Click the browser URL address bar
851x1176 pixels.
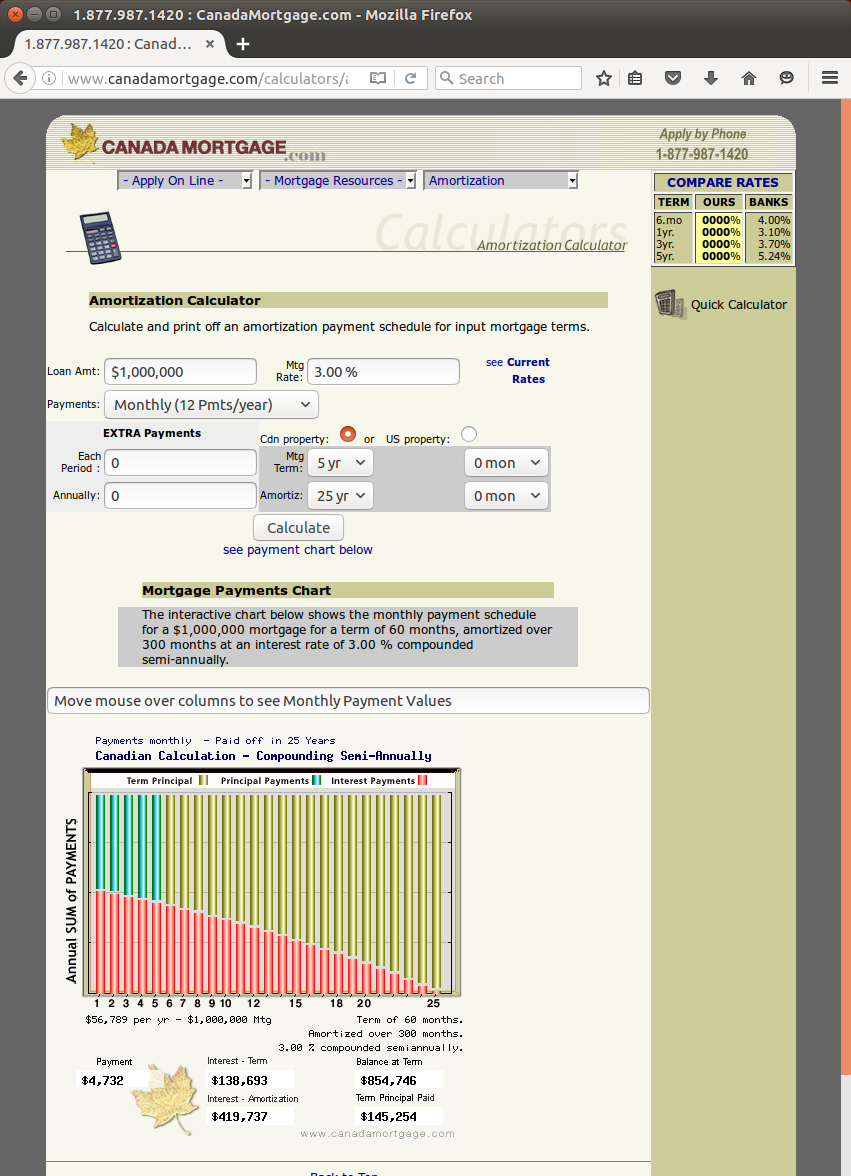[208, 78]
